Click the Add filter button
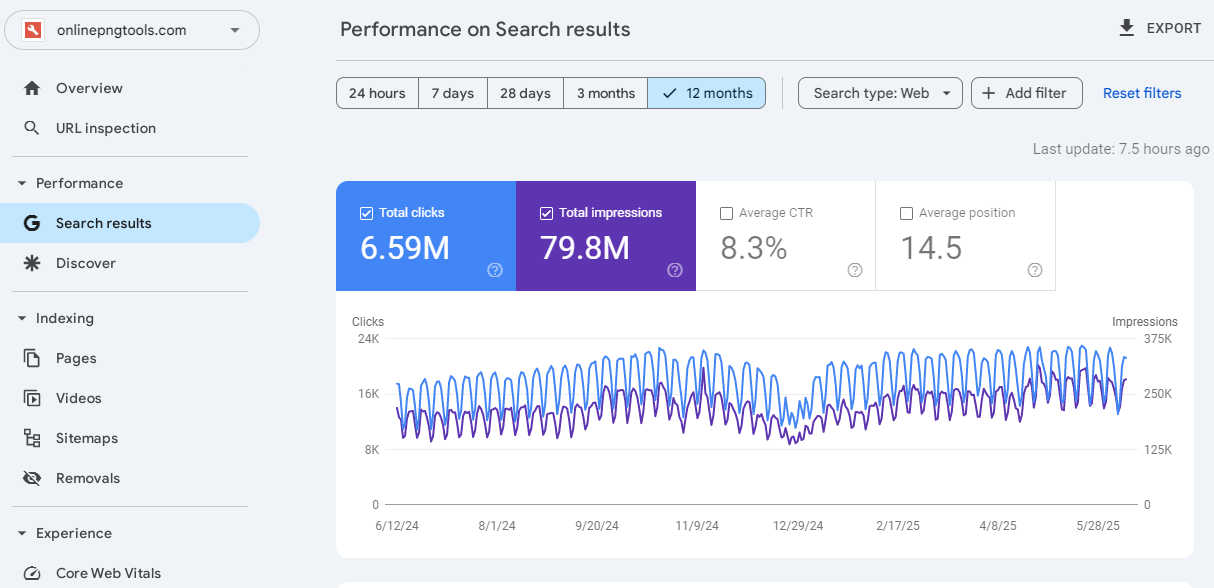Viewport: 1214px width, 588px height. click(1026, 93)
